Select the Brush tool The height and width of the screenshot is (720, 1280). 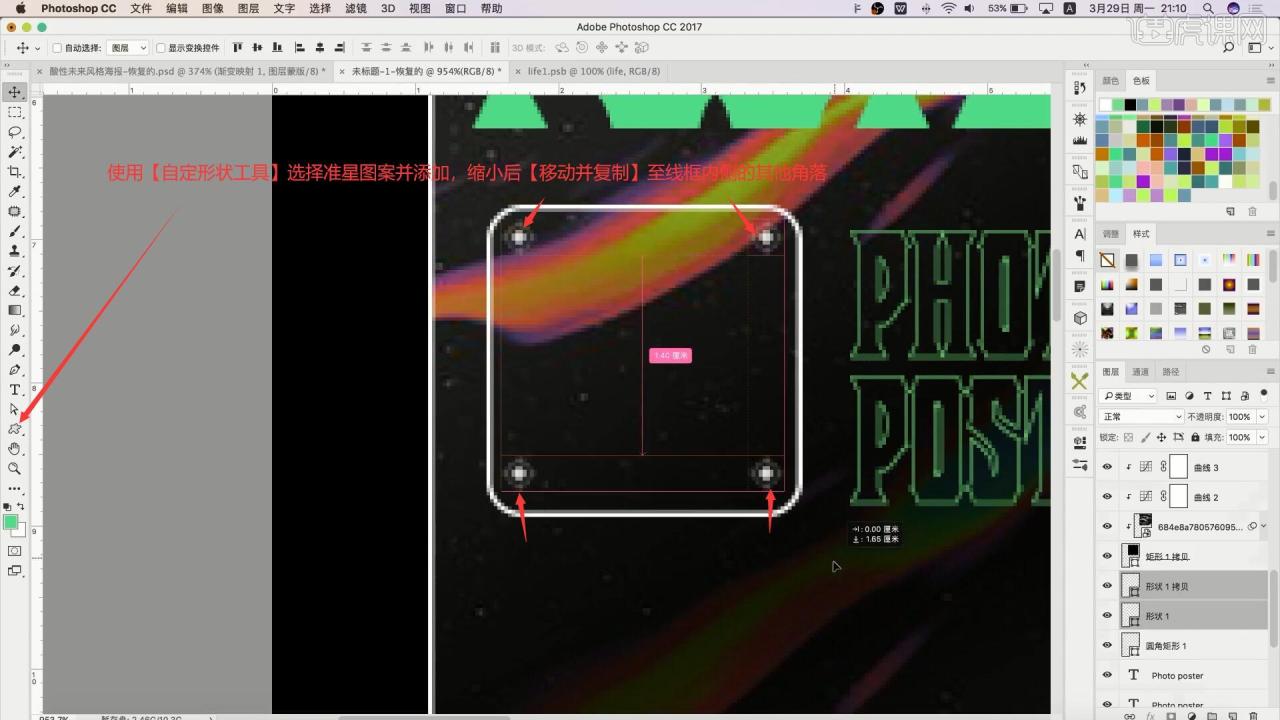(x=15, y=231)
